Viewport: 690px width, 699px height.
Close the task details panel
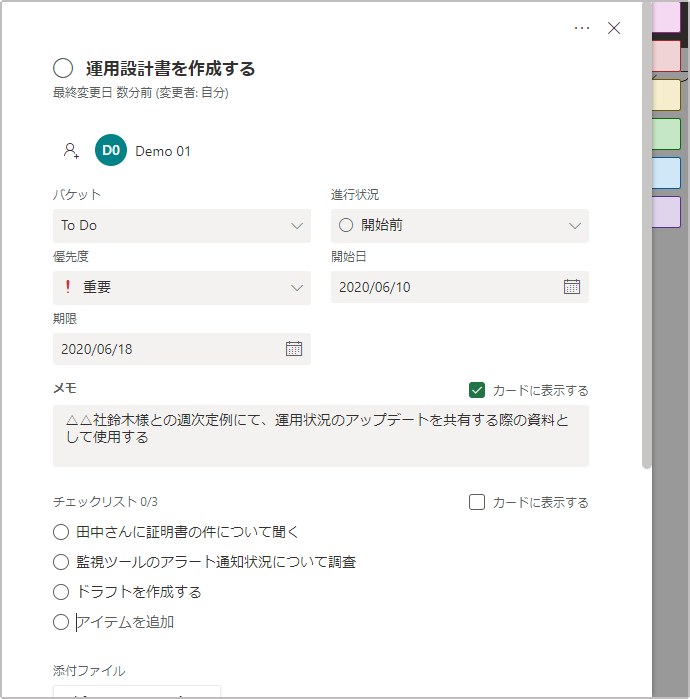point(614,28)
